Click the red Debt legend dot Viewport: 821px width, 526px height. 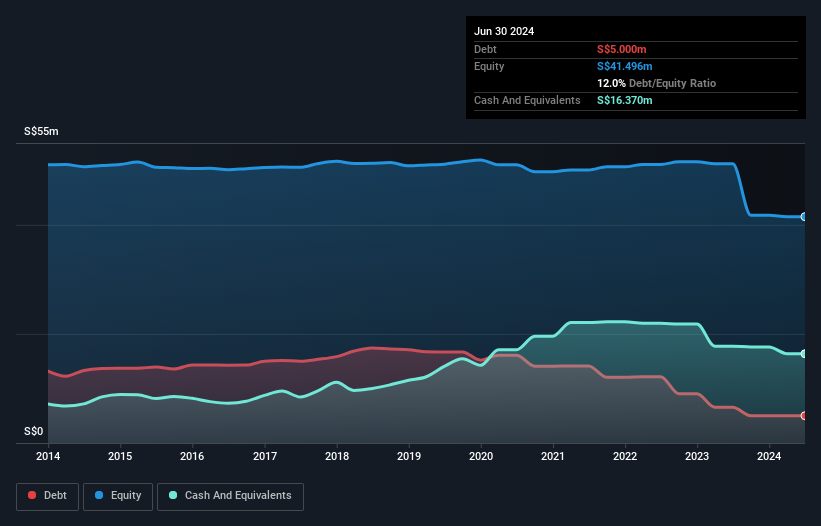tap(32, 495)
